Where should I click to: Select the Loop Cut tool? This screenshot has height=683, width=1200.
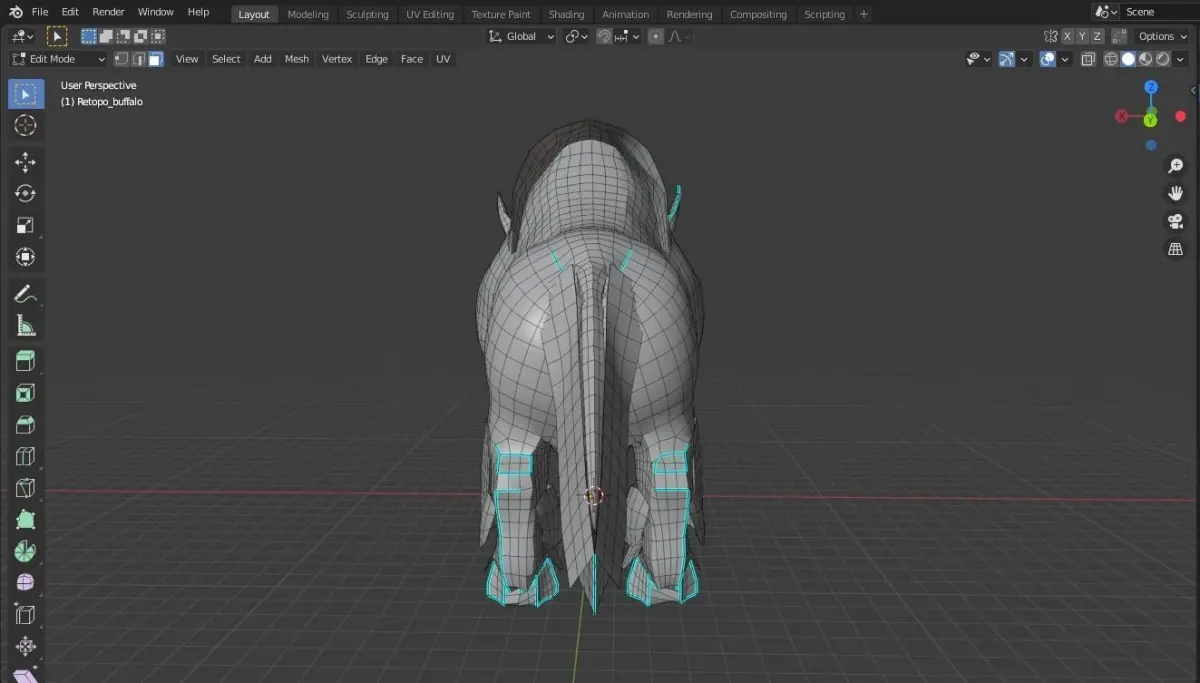(x=26, y=457)
